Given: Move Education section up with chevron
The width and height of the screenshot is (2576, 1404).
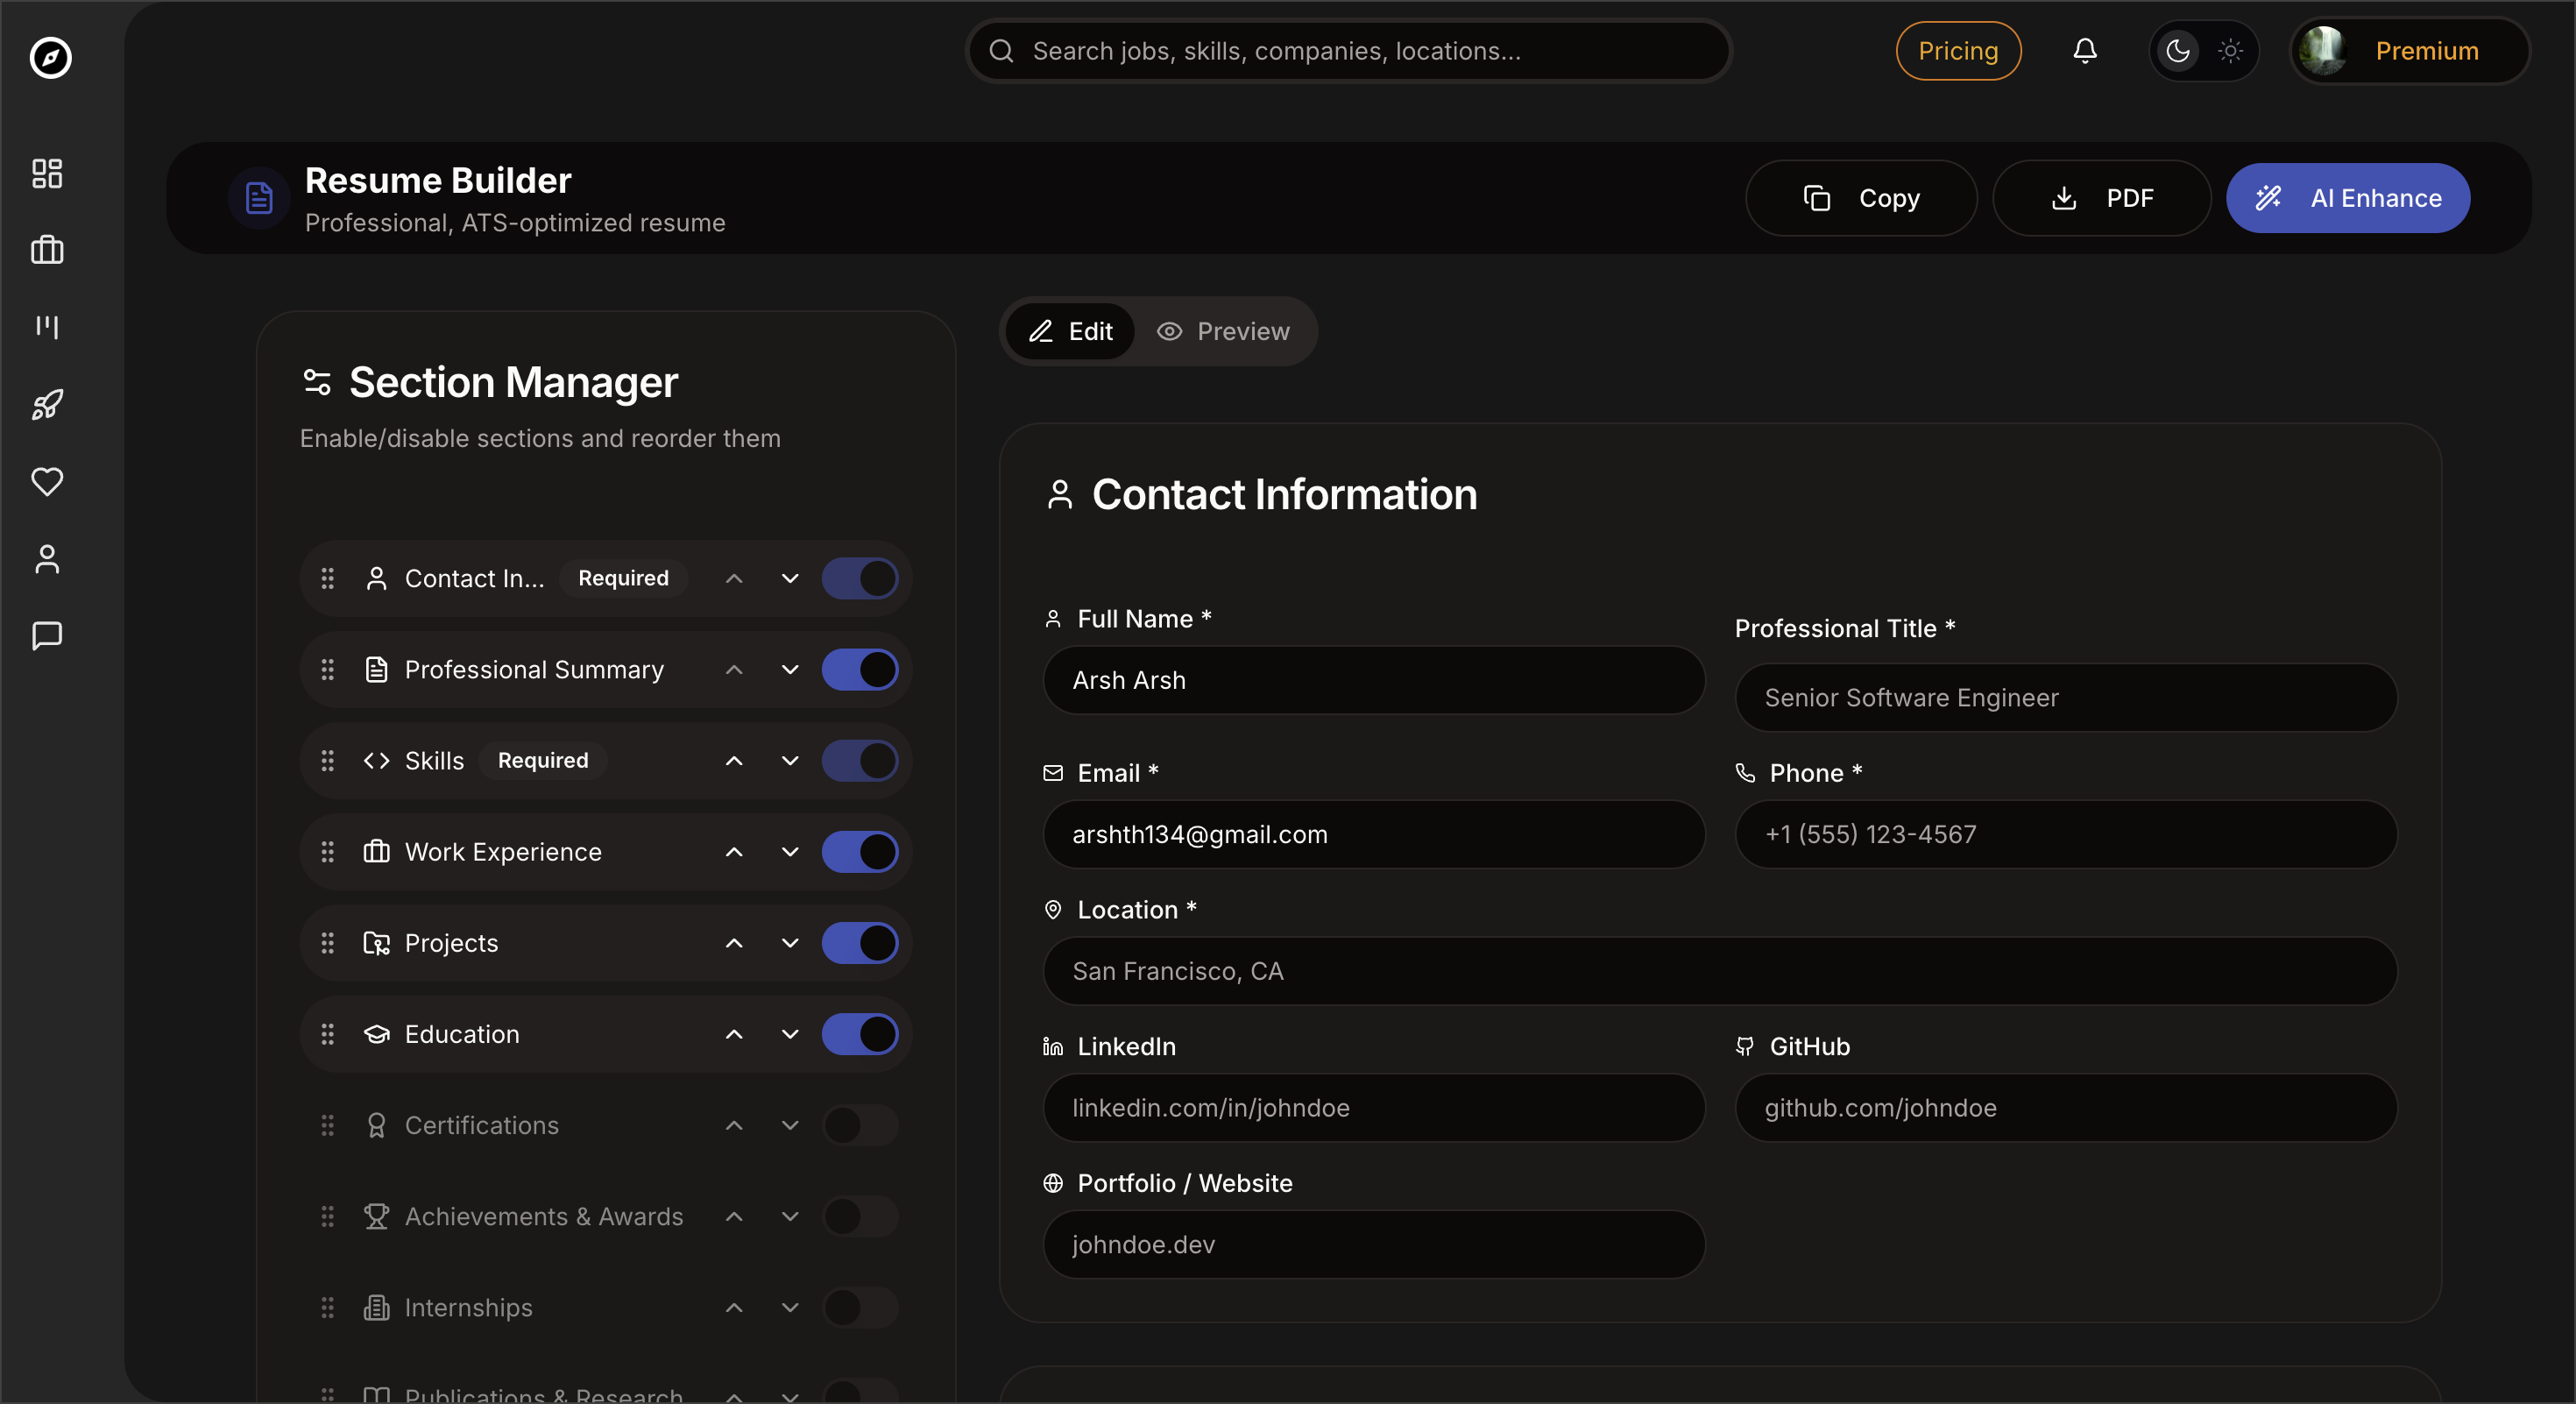Looking at the screenshot, I should pyautogui.click(x=734, y=1034).
